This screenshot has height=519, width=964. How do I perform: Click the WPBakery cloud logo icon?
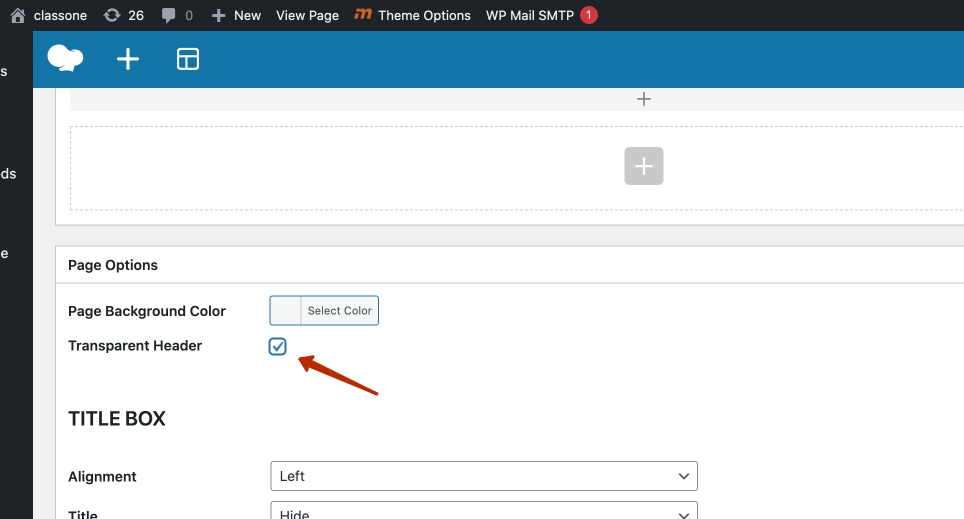click(65, 59)
